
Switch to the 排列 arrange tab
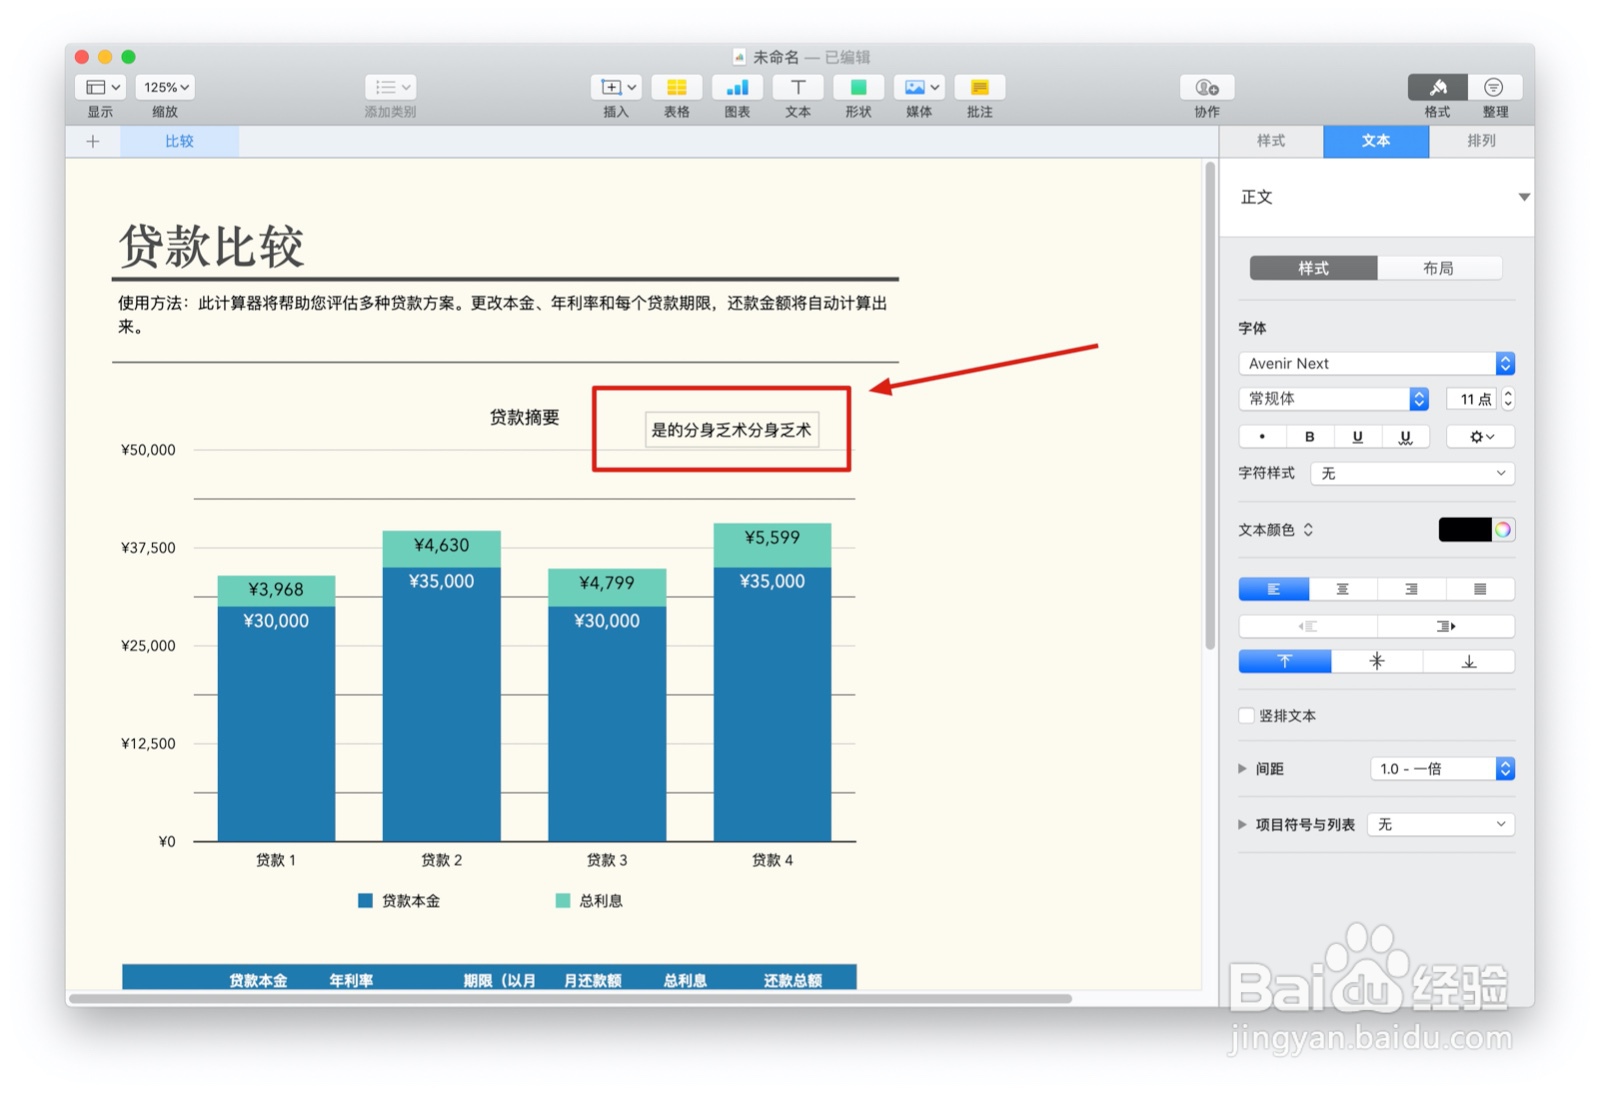coord(1481,141)
